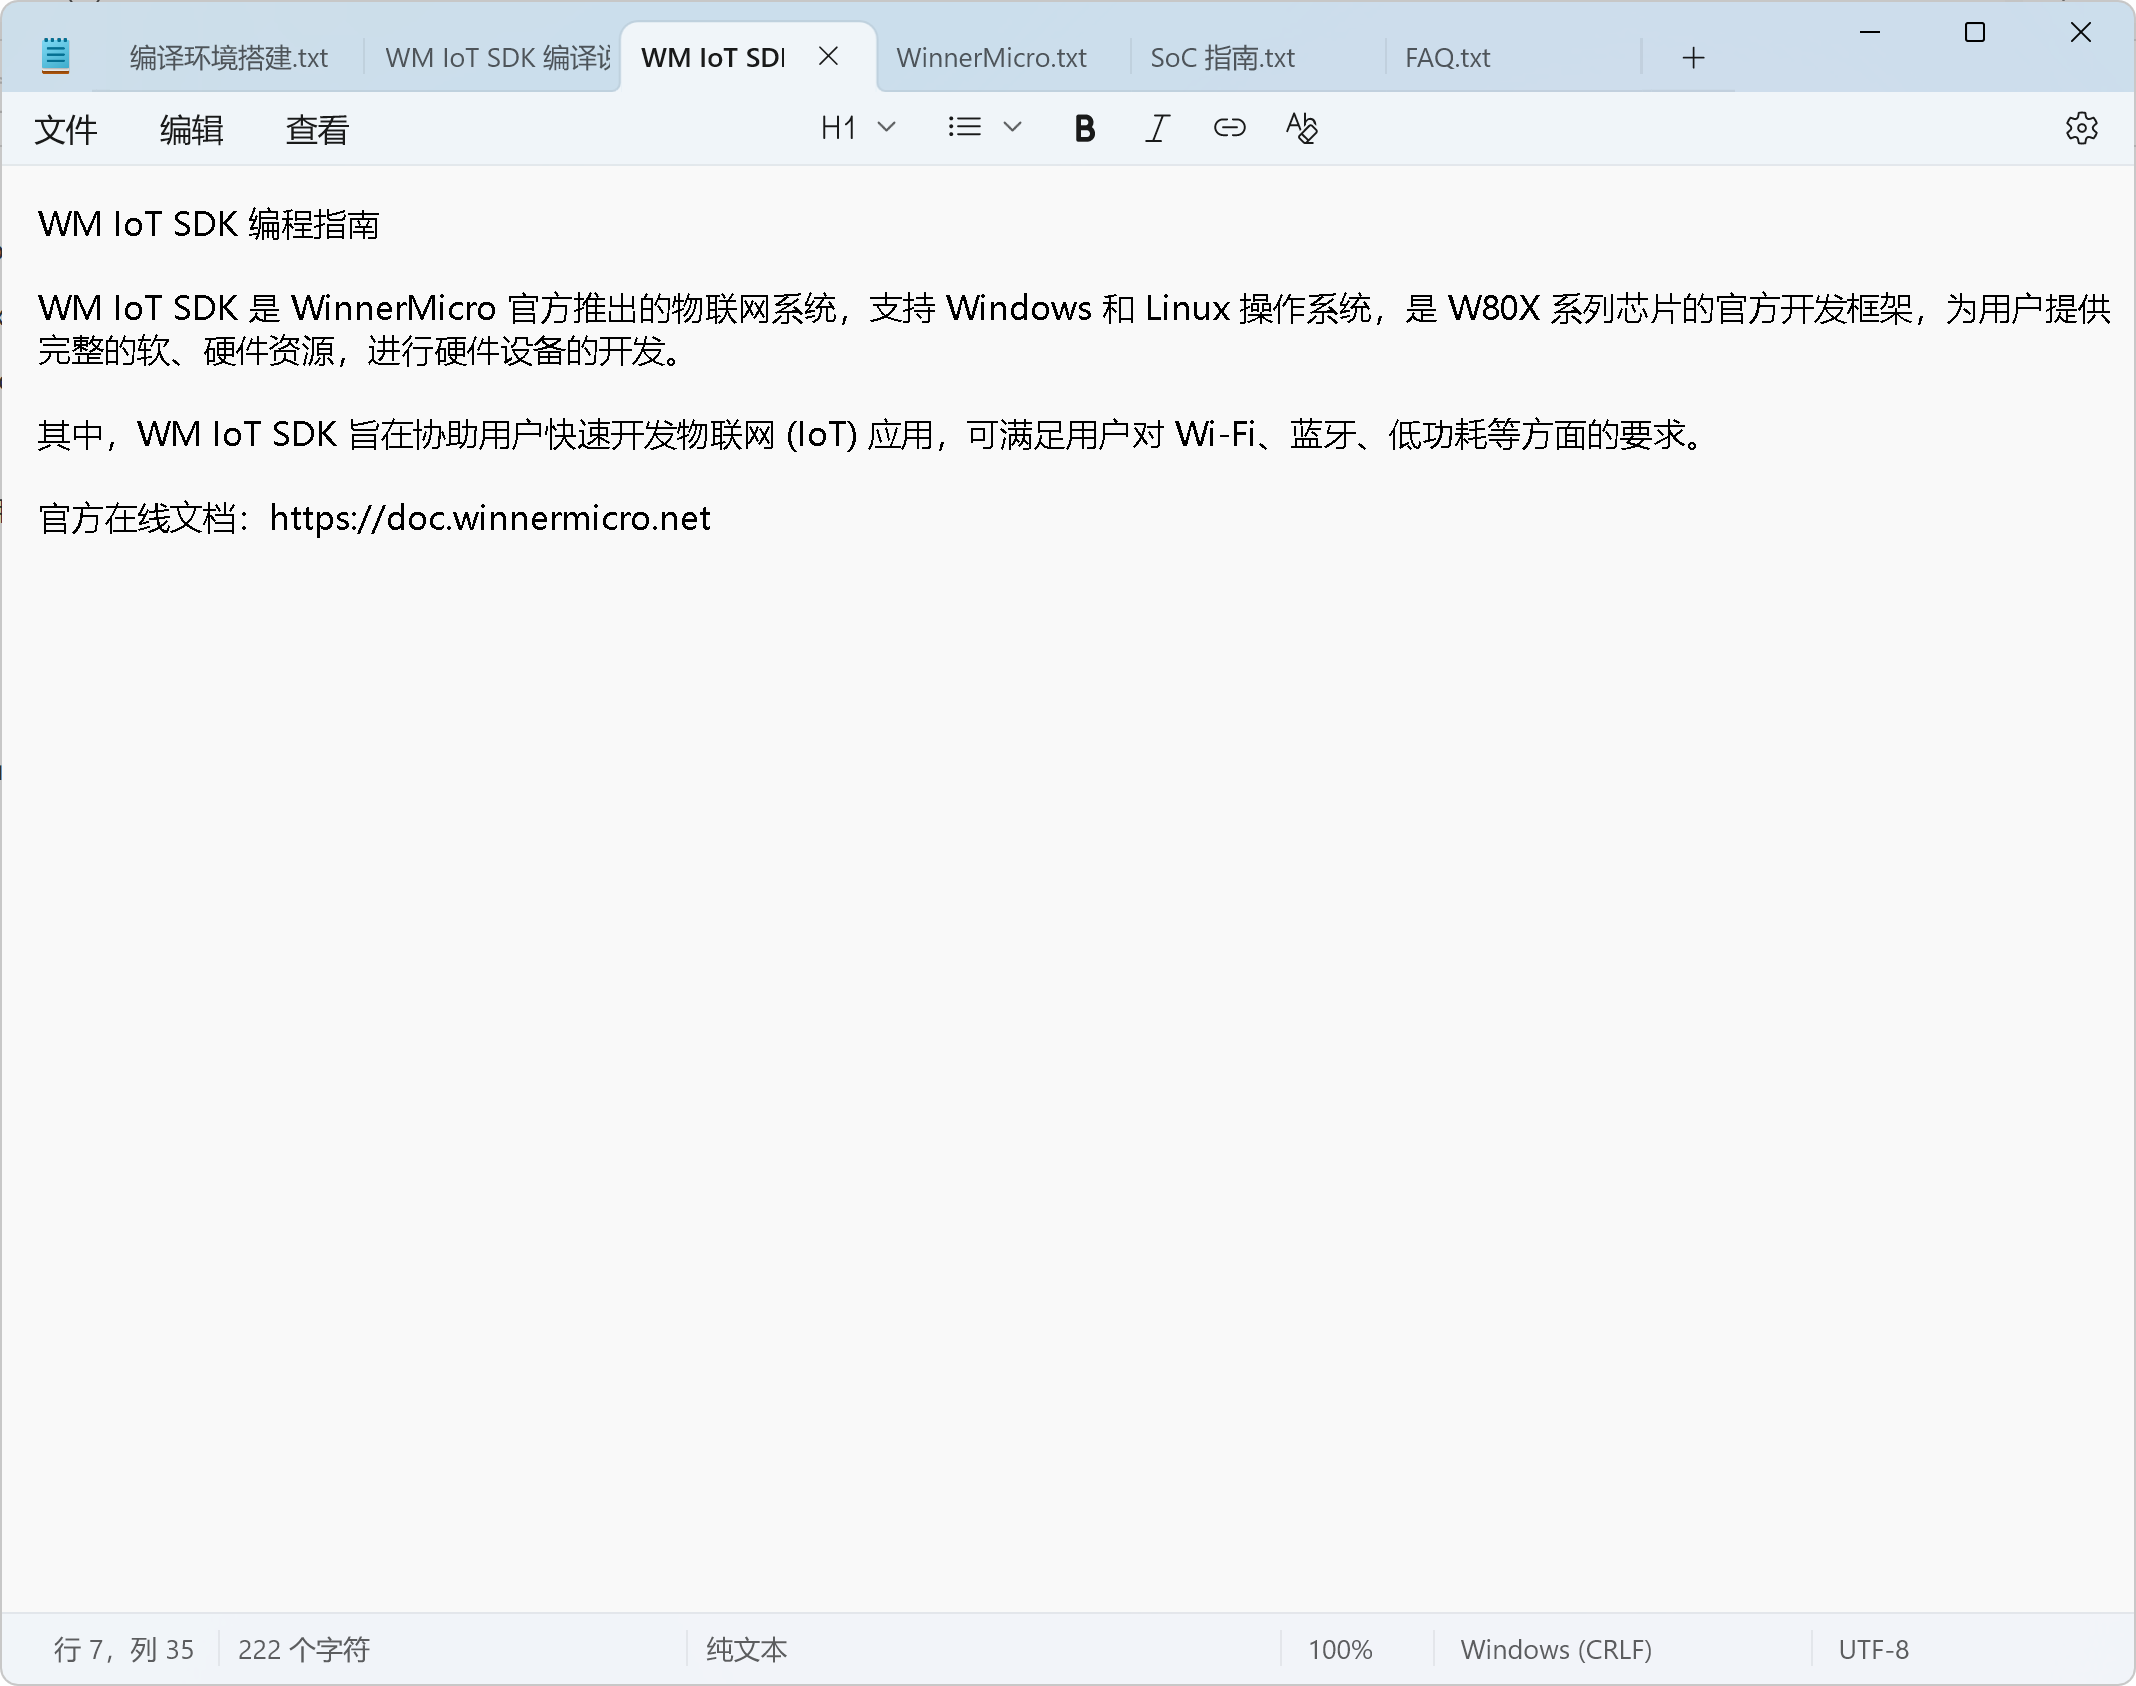Screen dimensions: 2136x1686
Task: Click the https://doc.winnermicro.net URL text
Action: 490,519
